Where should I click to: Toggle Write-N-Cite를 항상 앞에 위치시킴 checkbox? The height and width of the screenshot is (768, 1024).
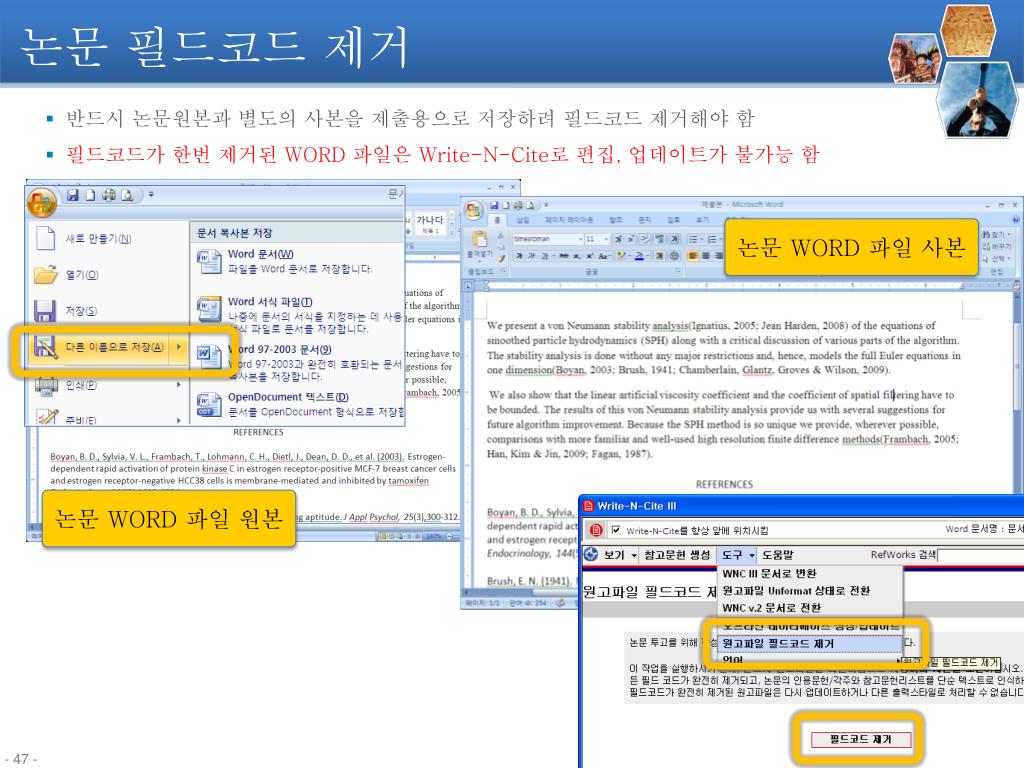coord(615,530)
